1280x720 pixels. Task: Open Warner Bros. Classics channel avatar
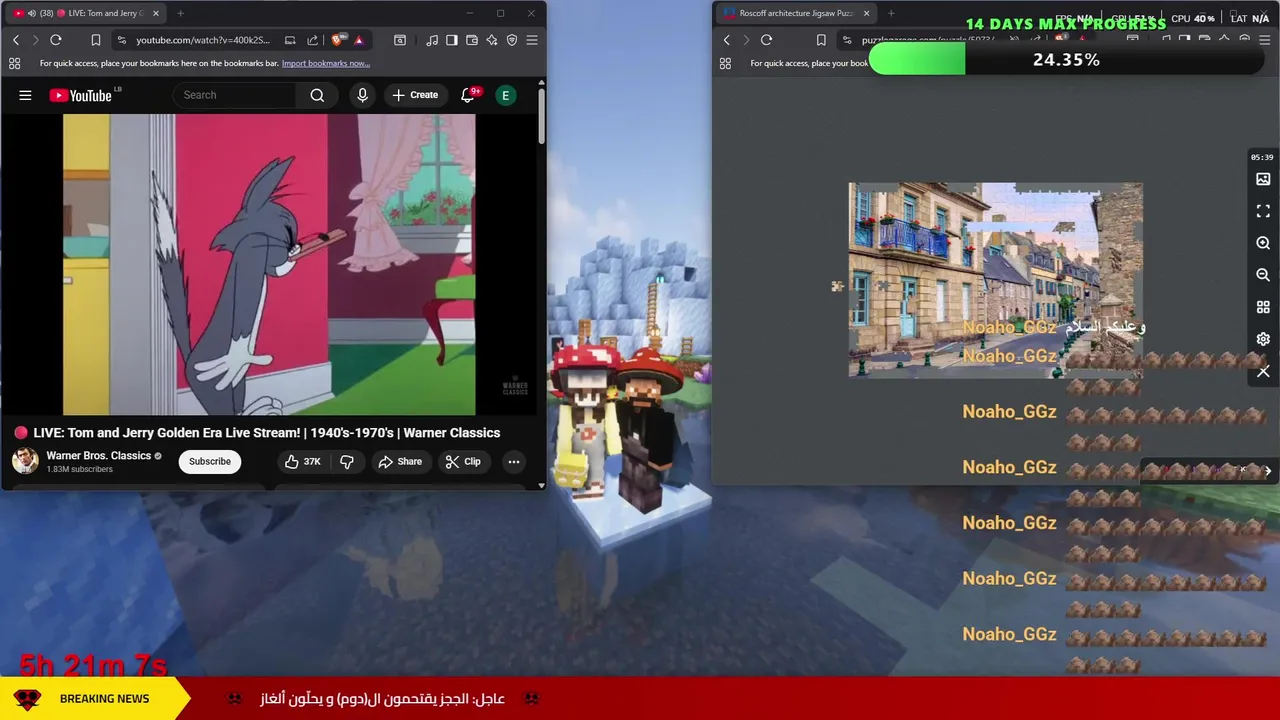(x=25, y=461)
